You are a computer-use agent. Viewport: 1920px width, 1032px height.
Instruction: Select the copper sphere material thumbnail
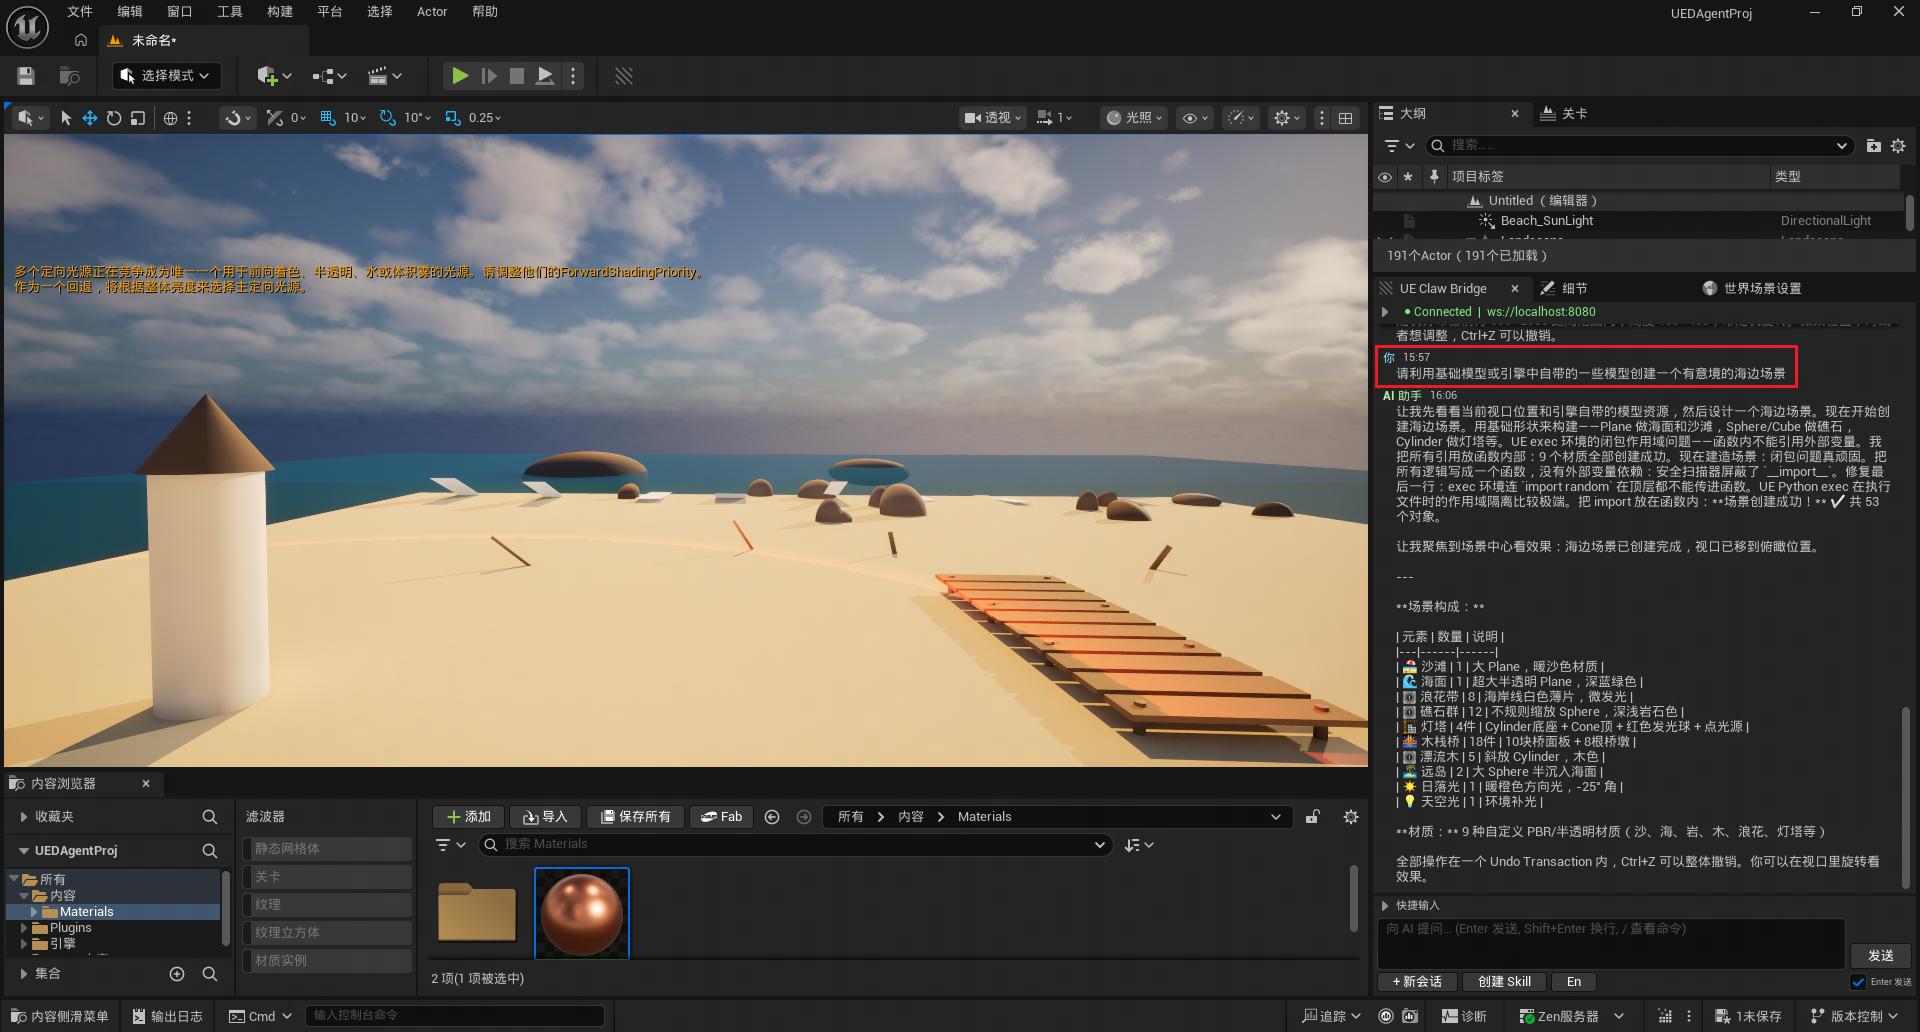tap(582, 913)
